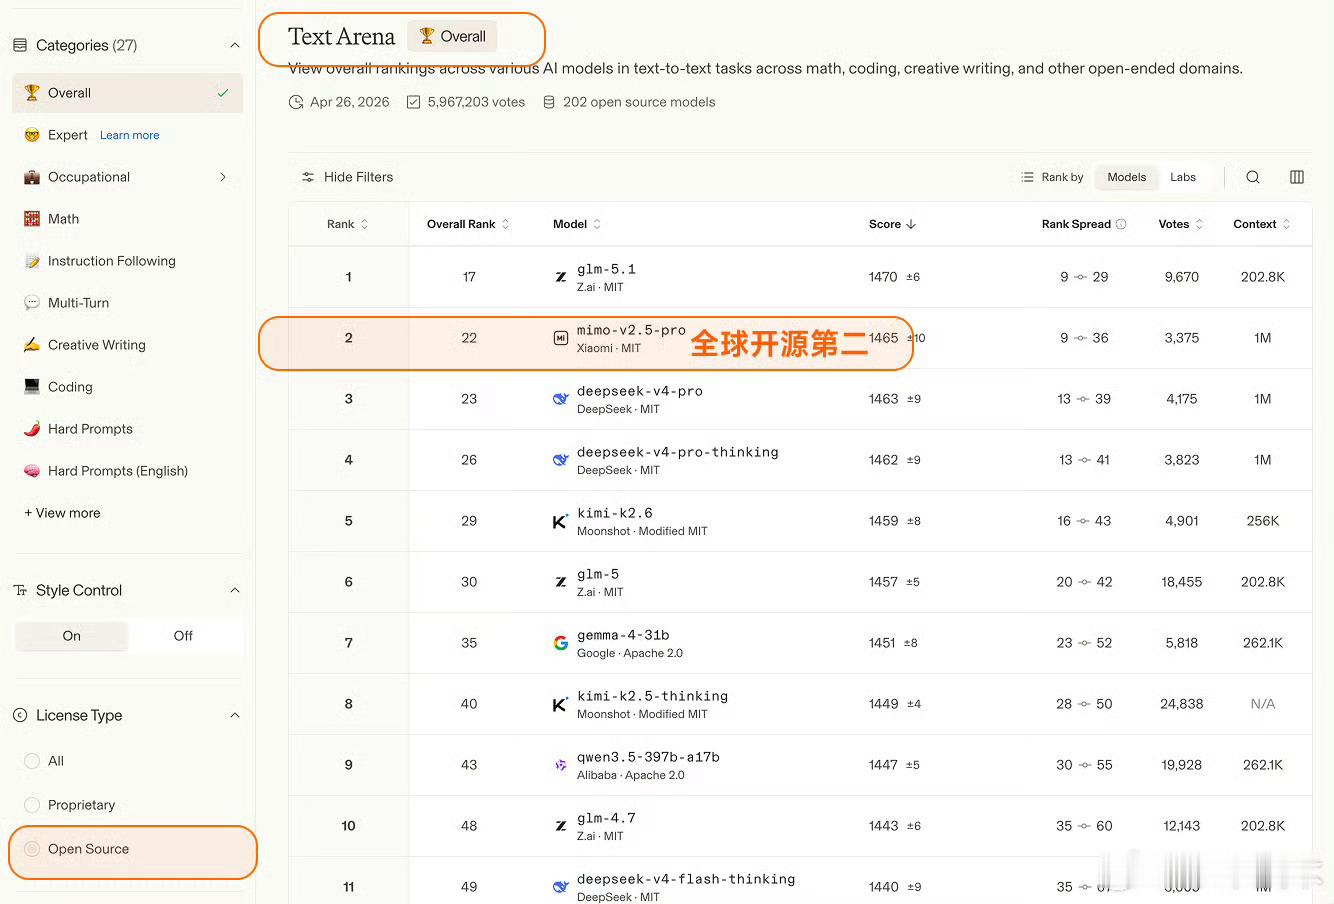
Task: Turn Style Control On
Action: tap(72, 636)
